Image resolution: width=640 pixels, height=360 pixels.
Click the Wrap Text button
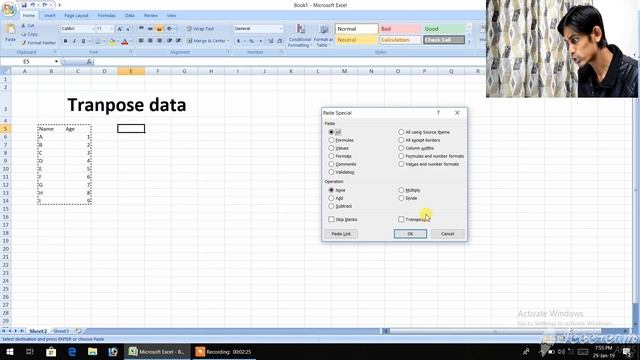pos(200,29)
